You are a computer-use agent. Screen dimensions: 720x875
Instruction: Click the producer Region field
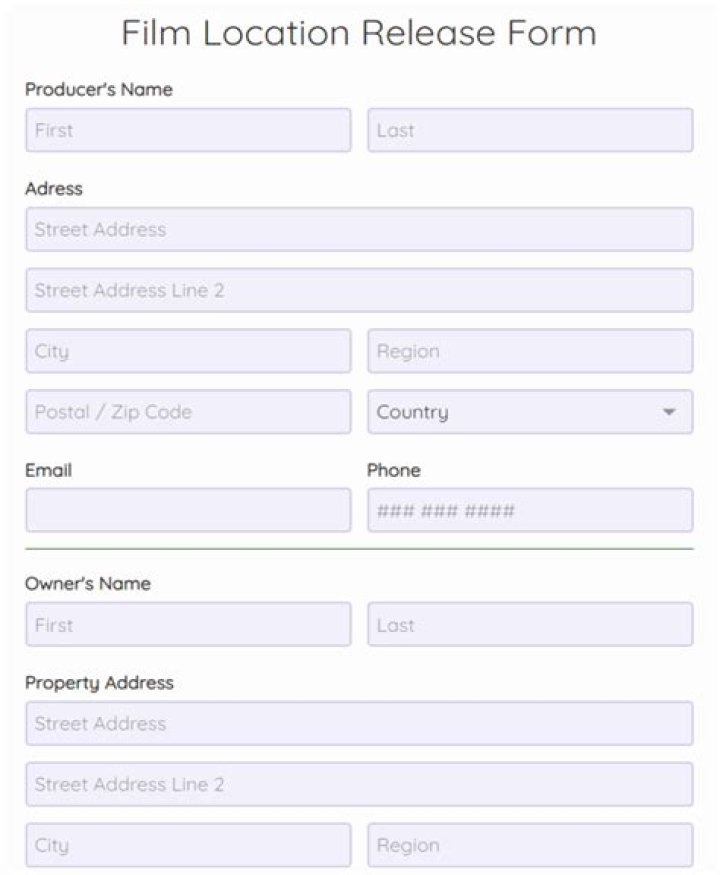530,351
